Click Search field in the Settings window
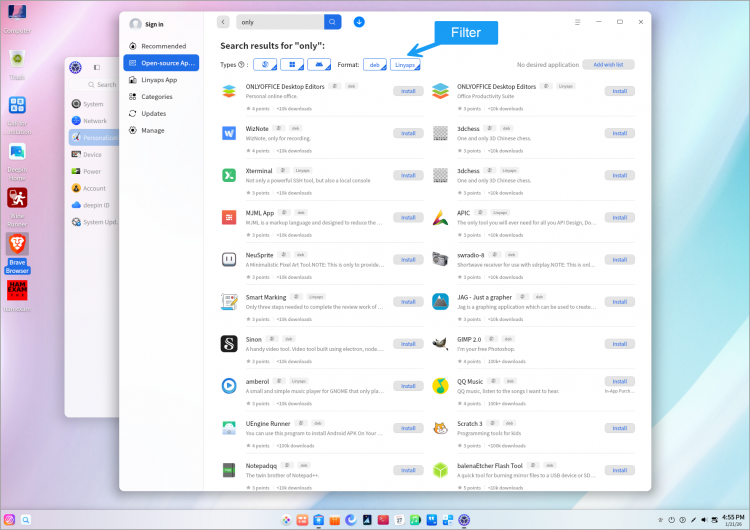Screen dimensions: 750x530 [94, 85]
